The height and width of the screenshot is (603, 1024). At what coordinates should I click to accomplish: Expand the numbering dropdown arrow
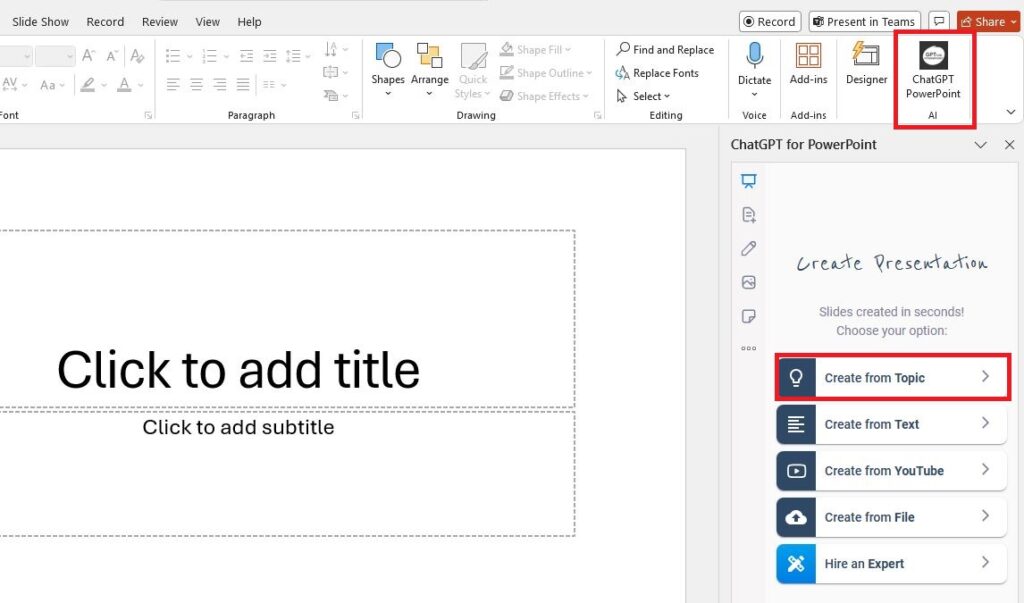point(226,56)
